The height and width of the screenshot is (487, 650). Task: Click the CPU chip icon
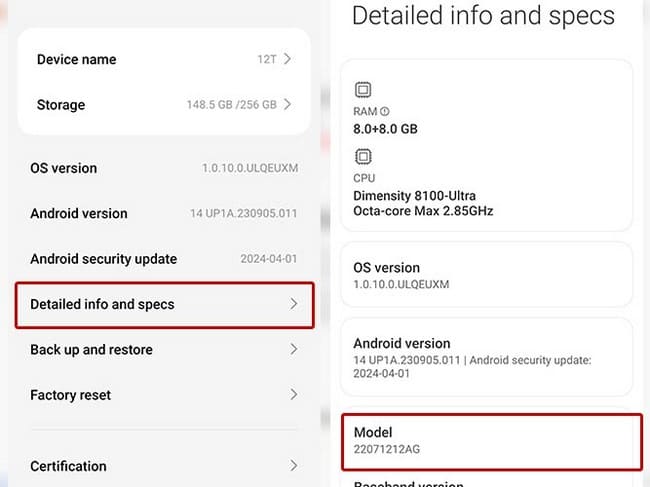click(x=364, y=156)
